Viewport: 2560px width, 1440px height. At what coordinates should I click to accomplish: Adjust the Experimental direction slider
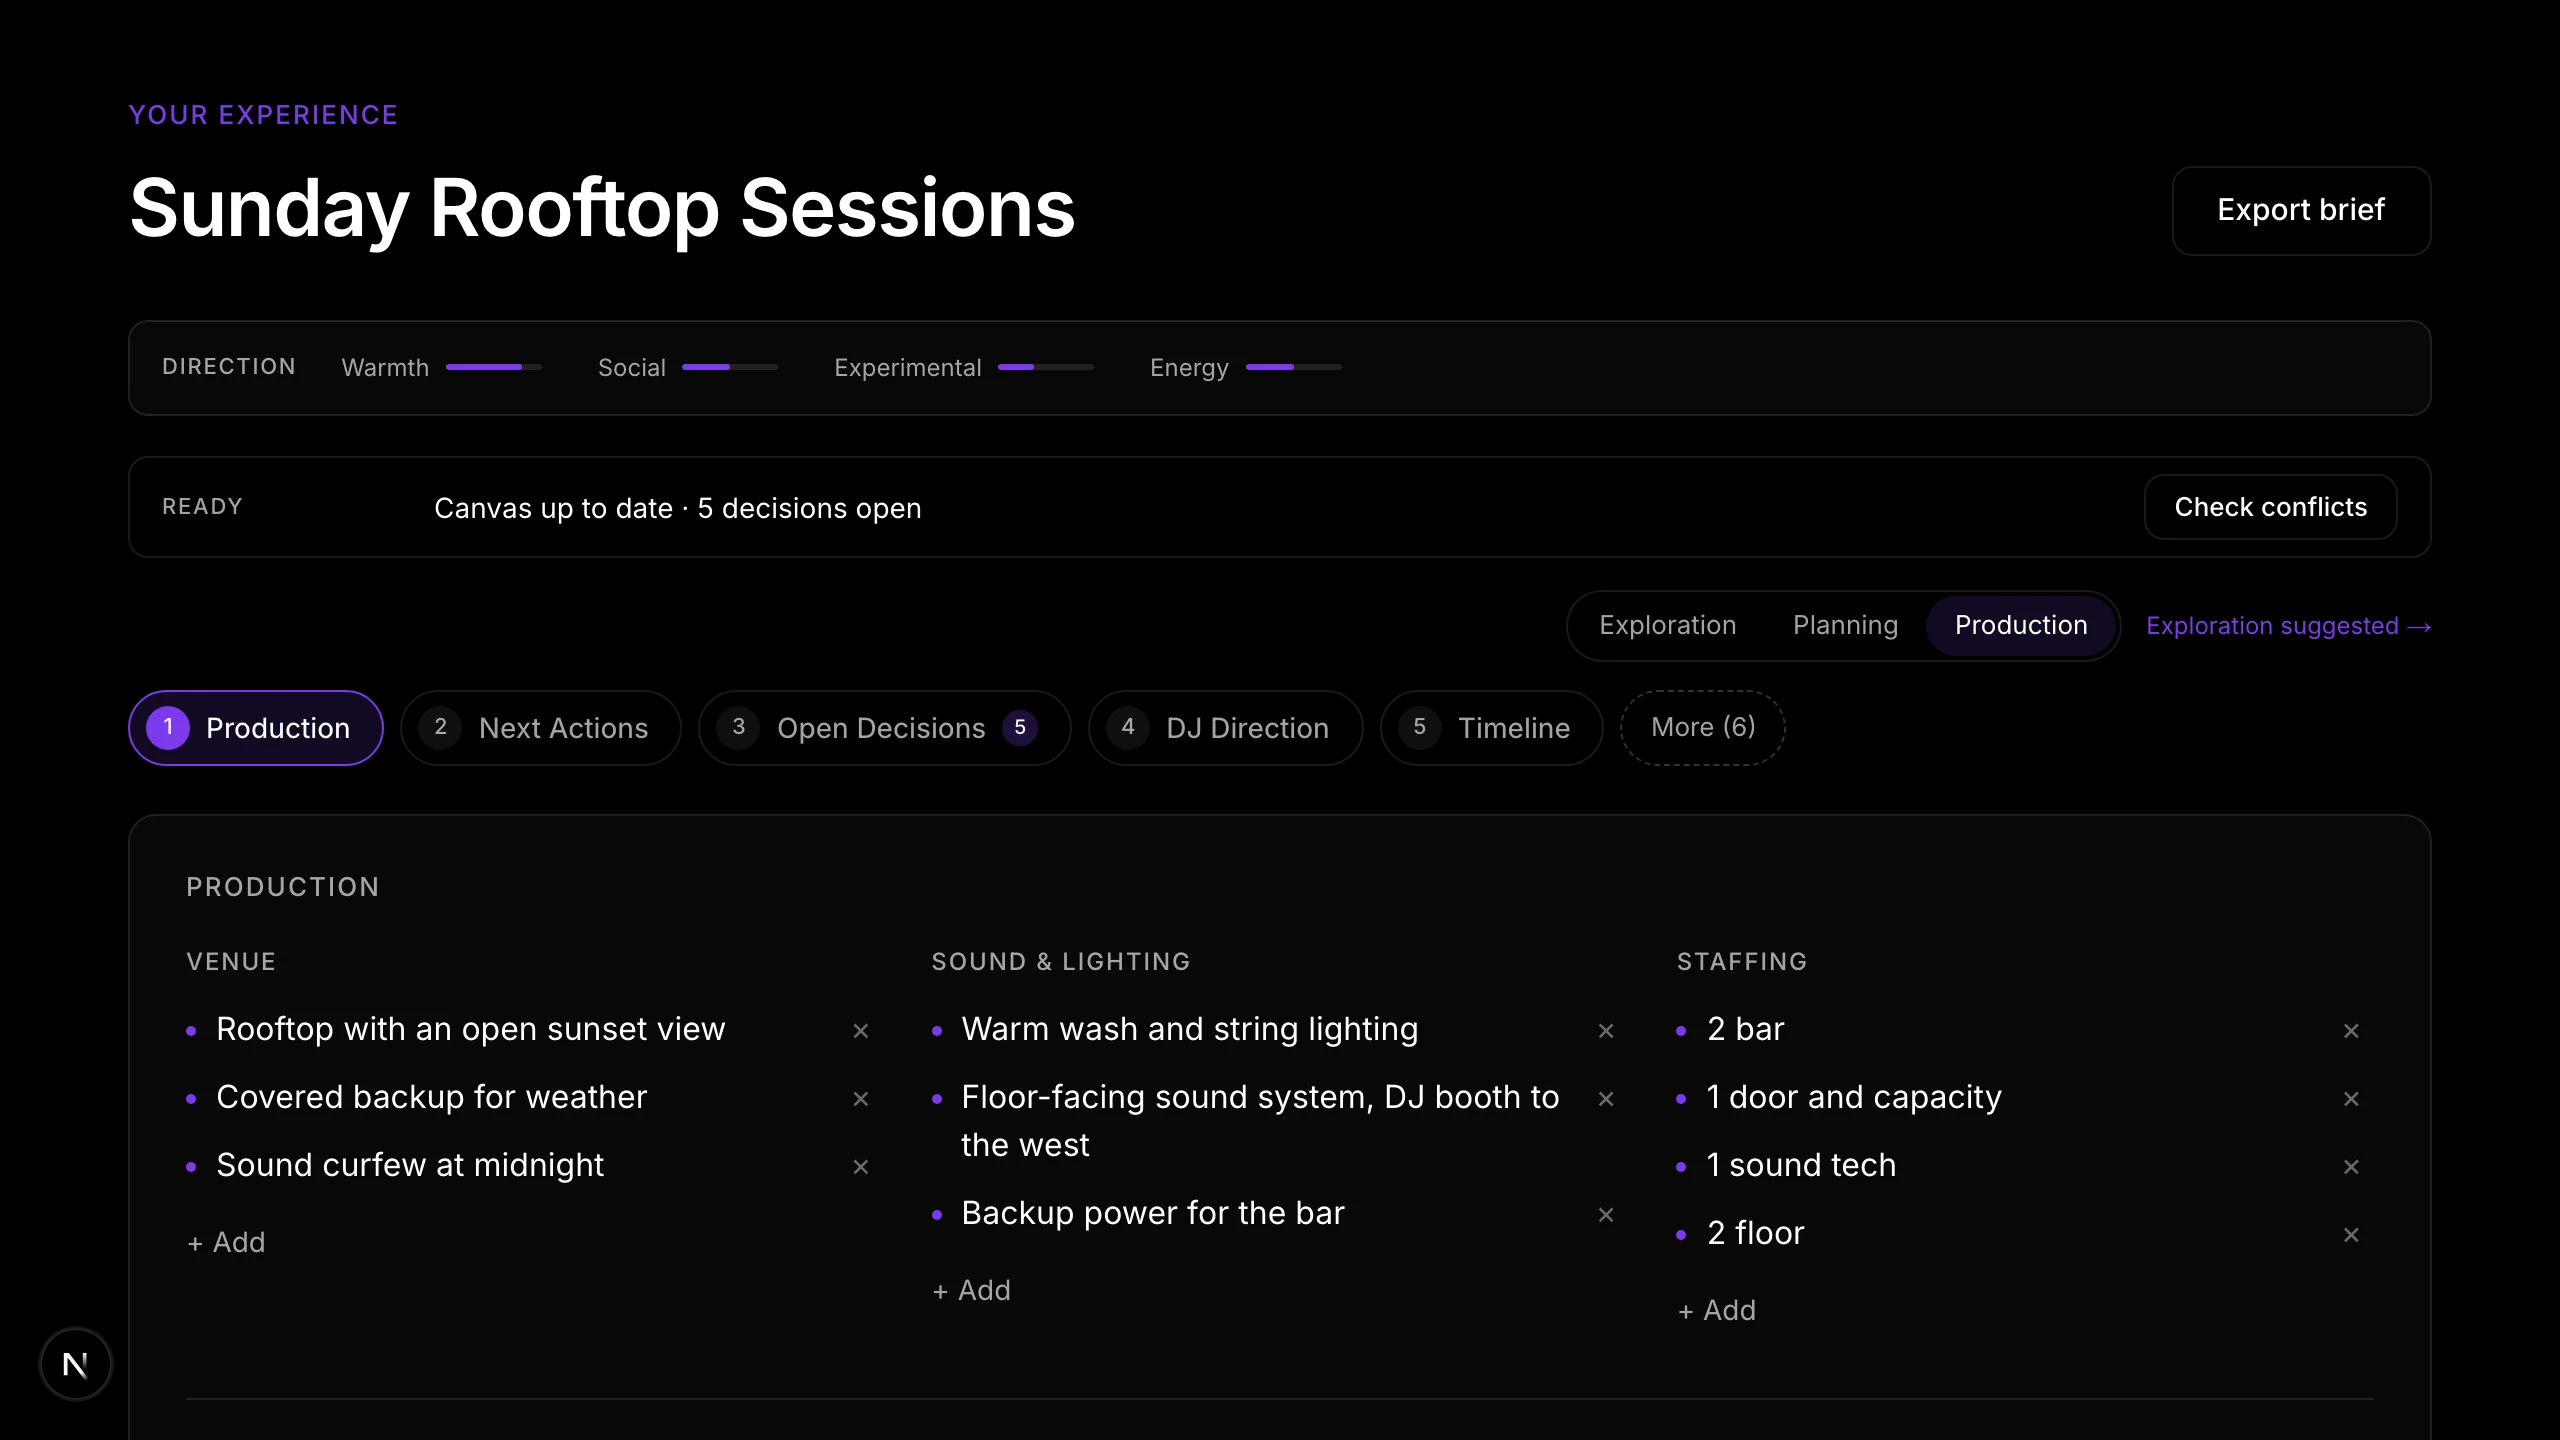[x=1046, y=367]
